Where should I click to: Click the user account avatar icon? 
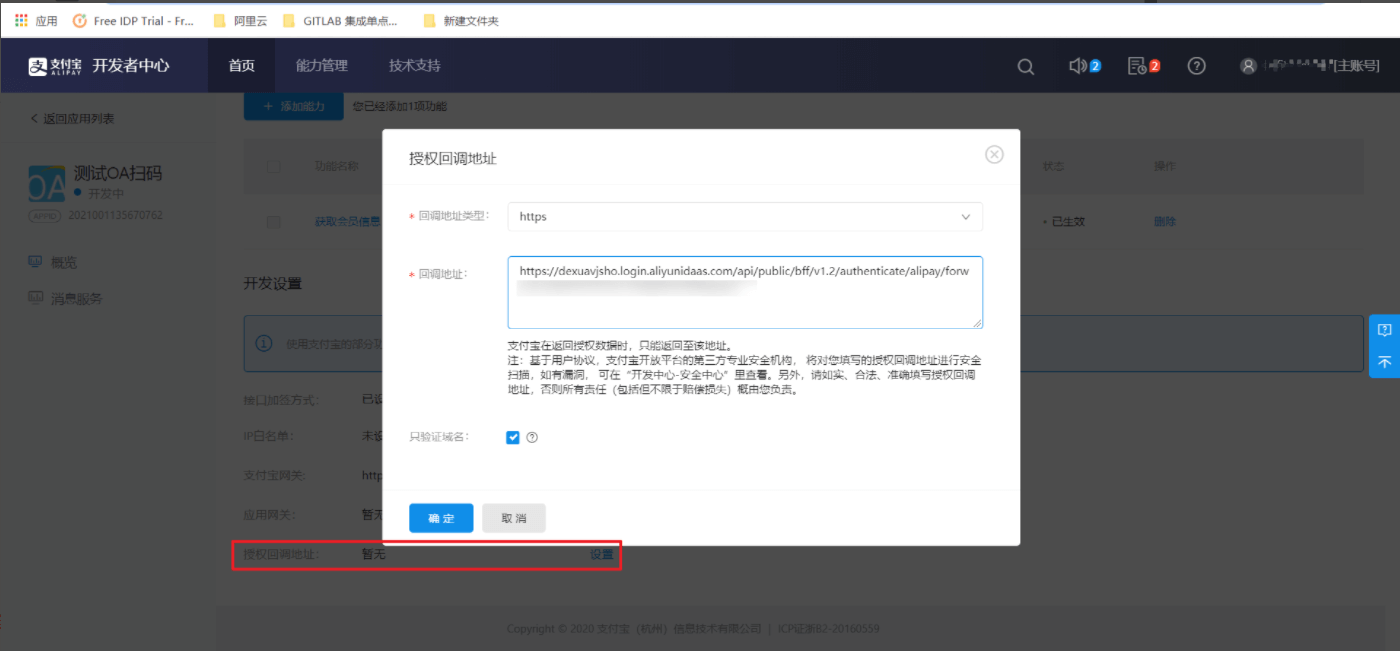click(1248, 66)
